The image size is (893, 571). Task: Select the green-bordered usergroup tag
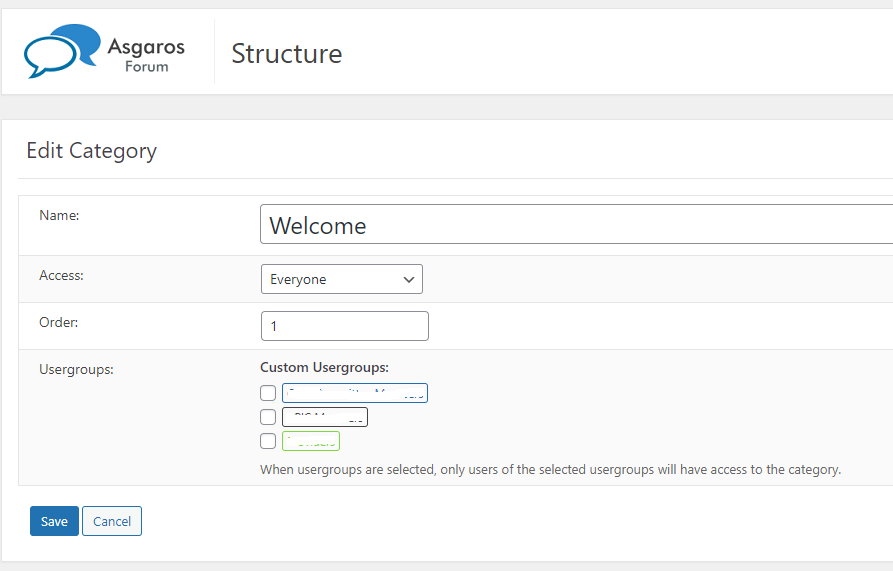click(x=311, y=441)
